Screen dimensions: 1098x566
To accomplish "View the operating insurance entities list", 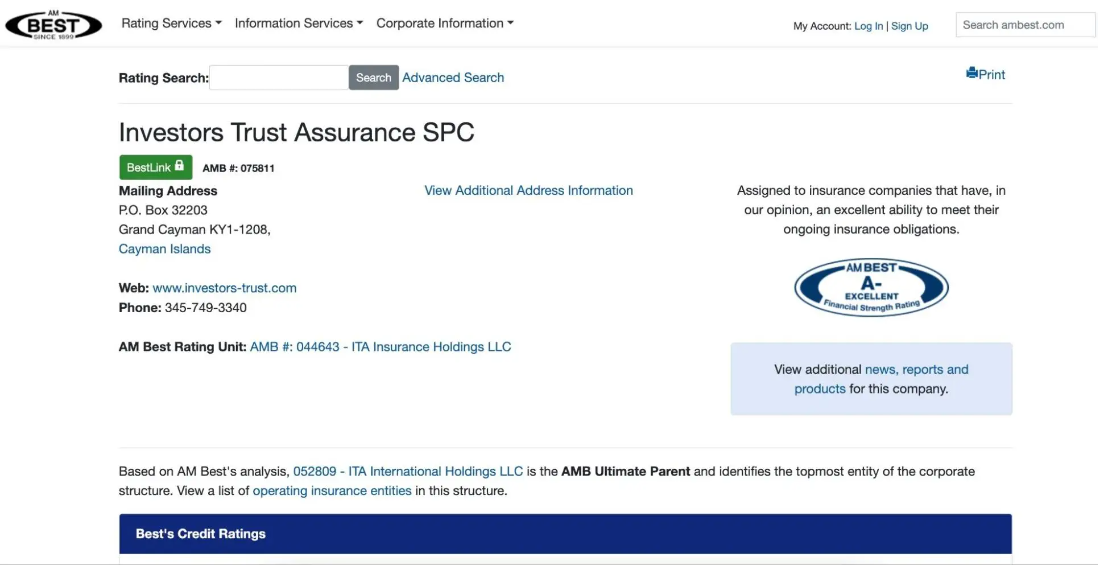I will click(331, 491).
